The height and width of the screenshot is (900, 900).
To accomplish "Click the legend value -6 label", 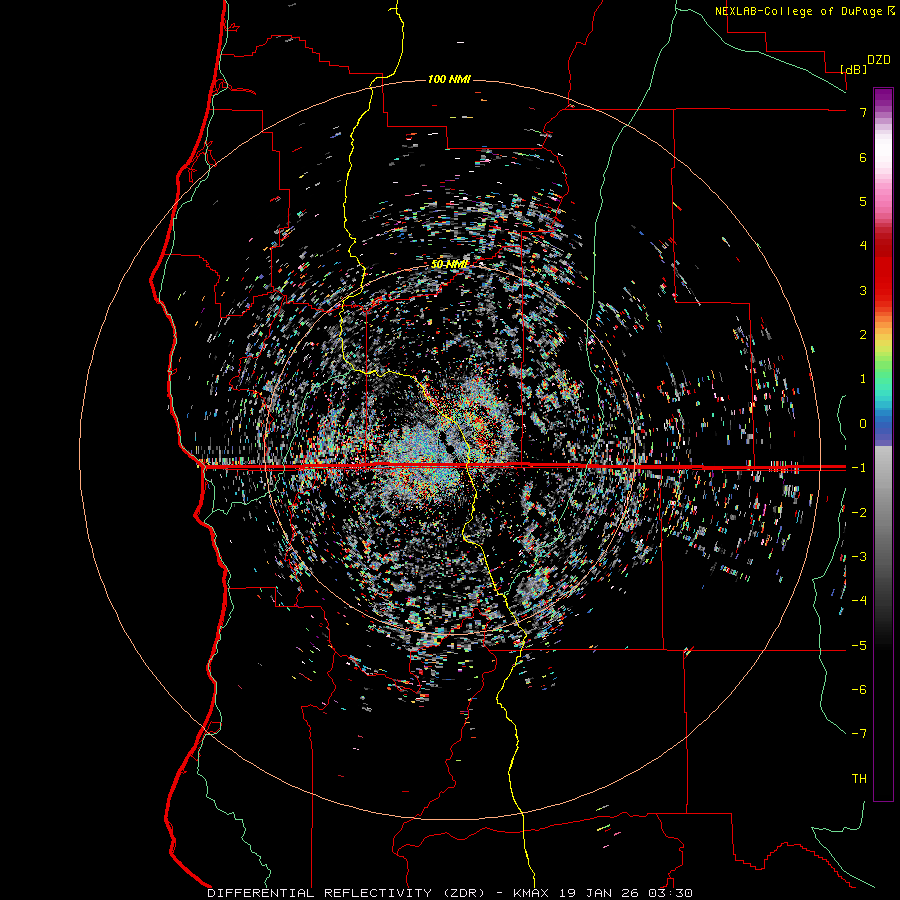I will tap(859, 690).
